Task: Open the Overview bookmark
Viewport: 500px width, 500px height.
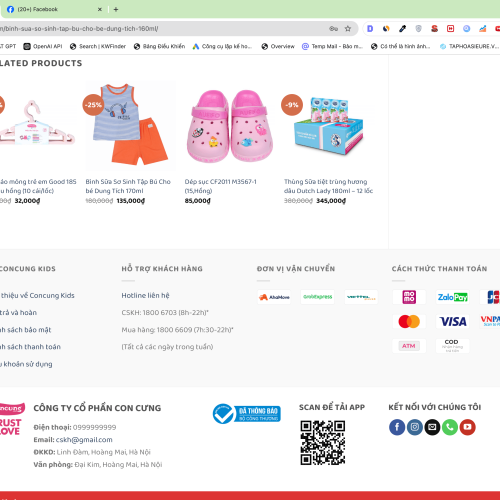Action: 278,46
